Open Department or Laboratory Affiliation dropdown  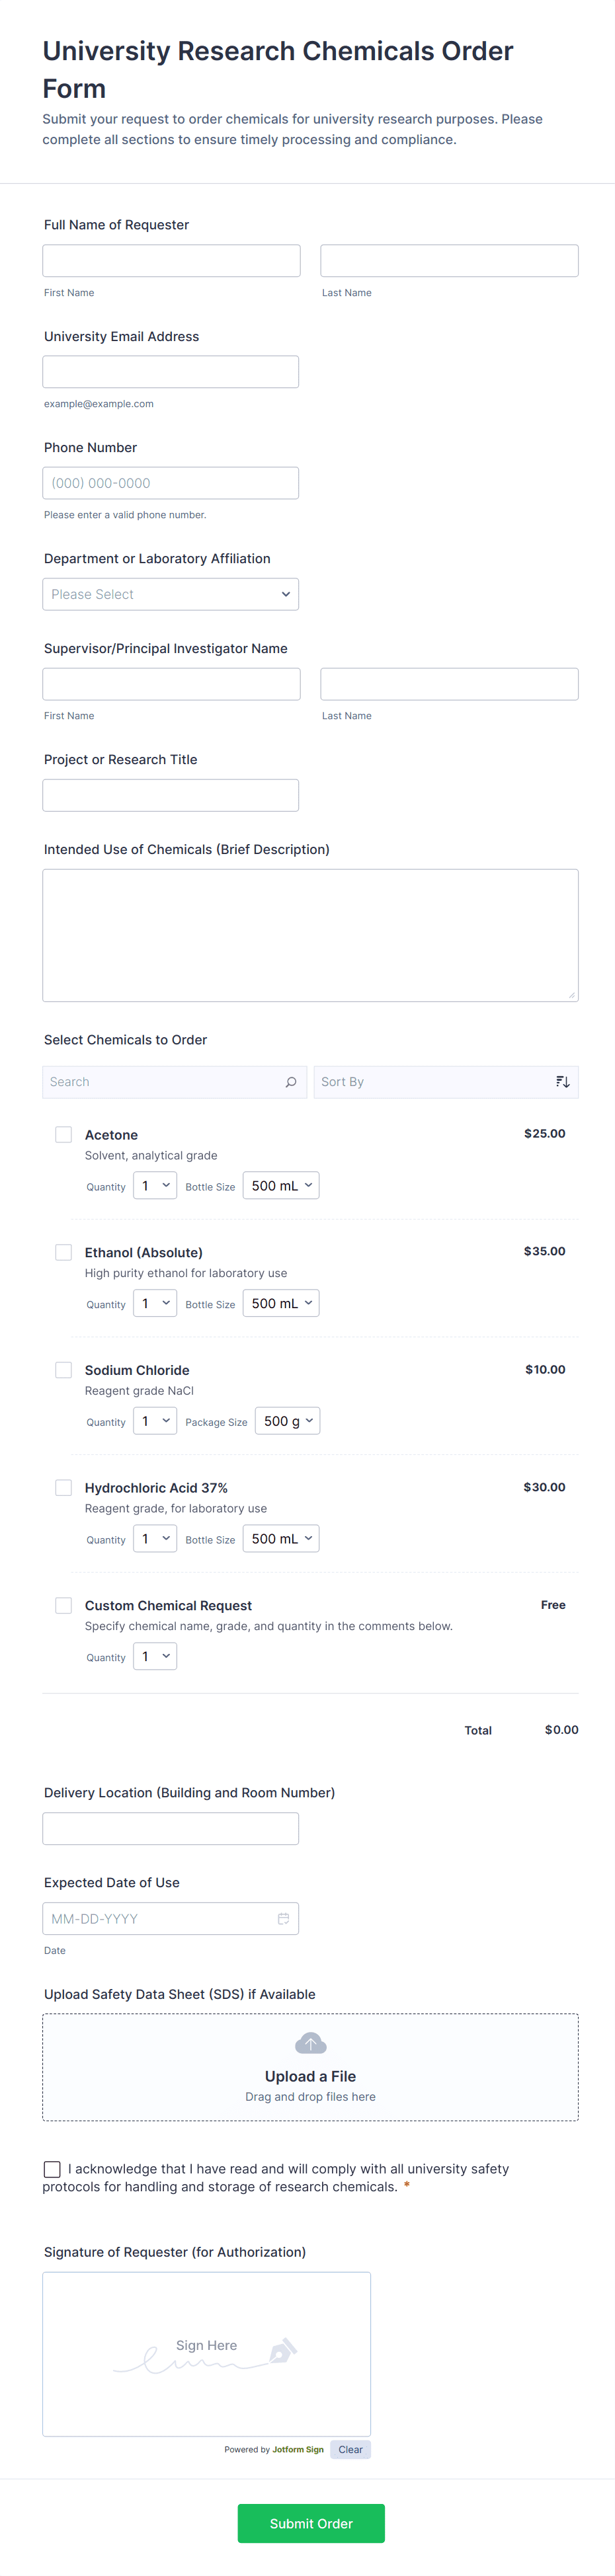pyautogui.click(x=171, y=594)
